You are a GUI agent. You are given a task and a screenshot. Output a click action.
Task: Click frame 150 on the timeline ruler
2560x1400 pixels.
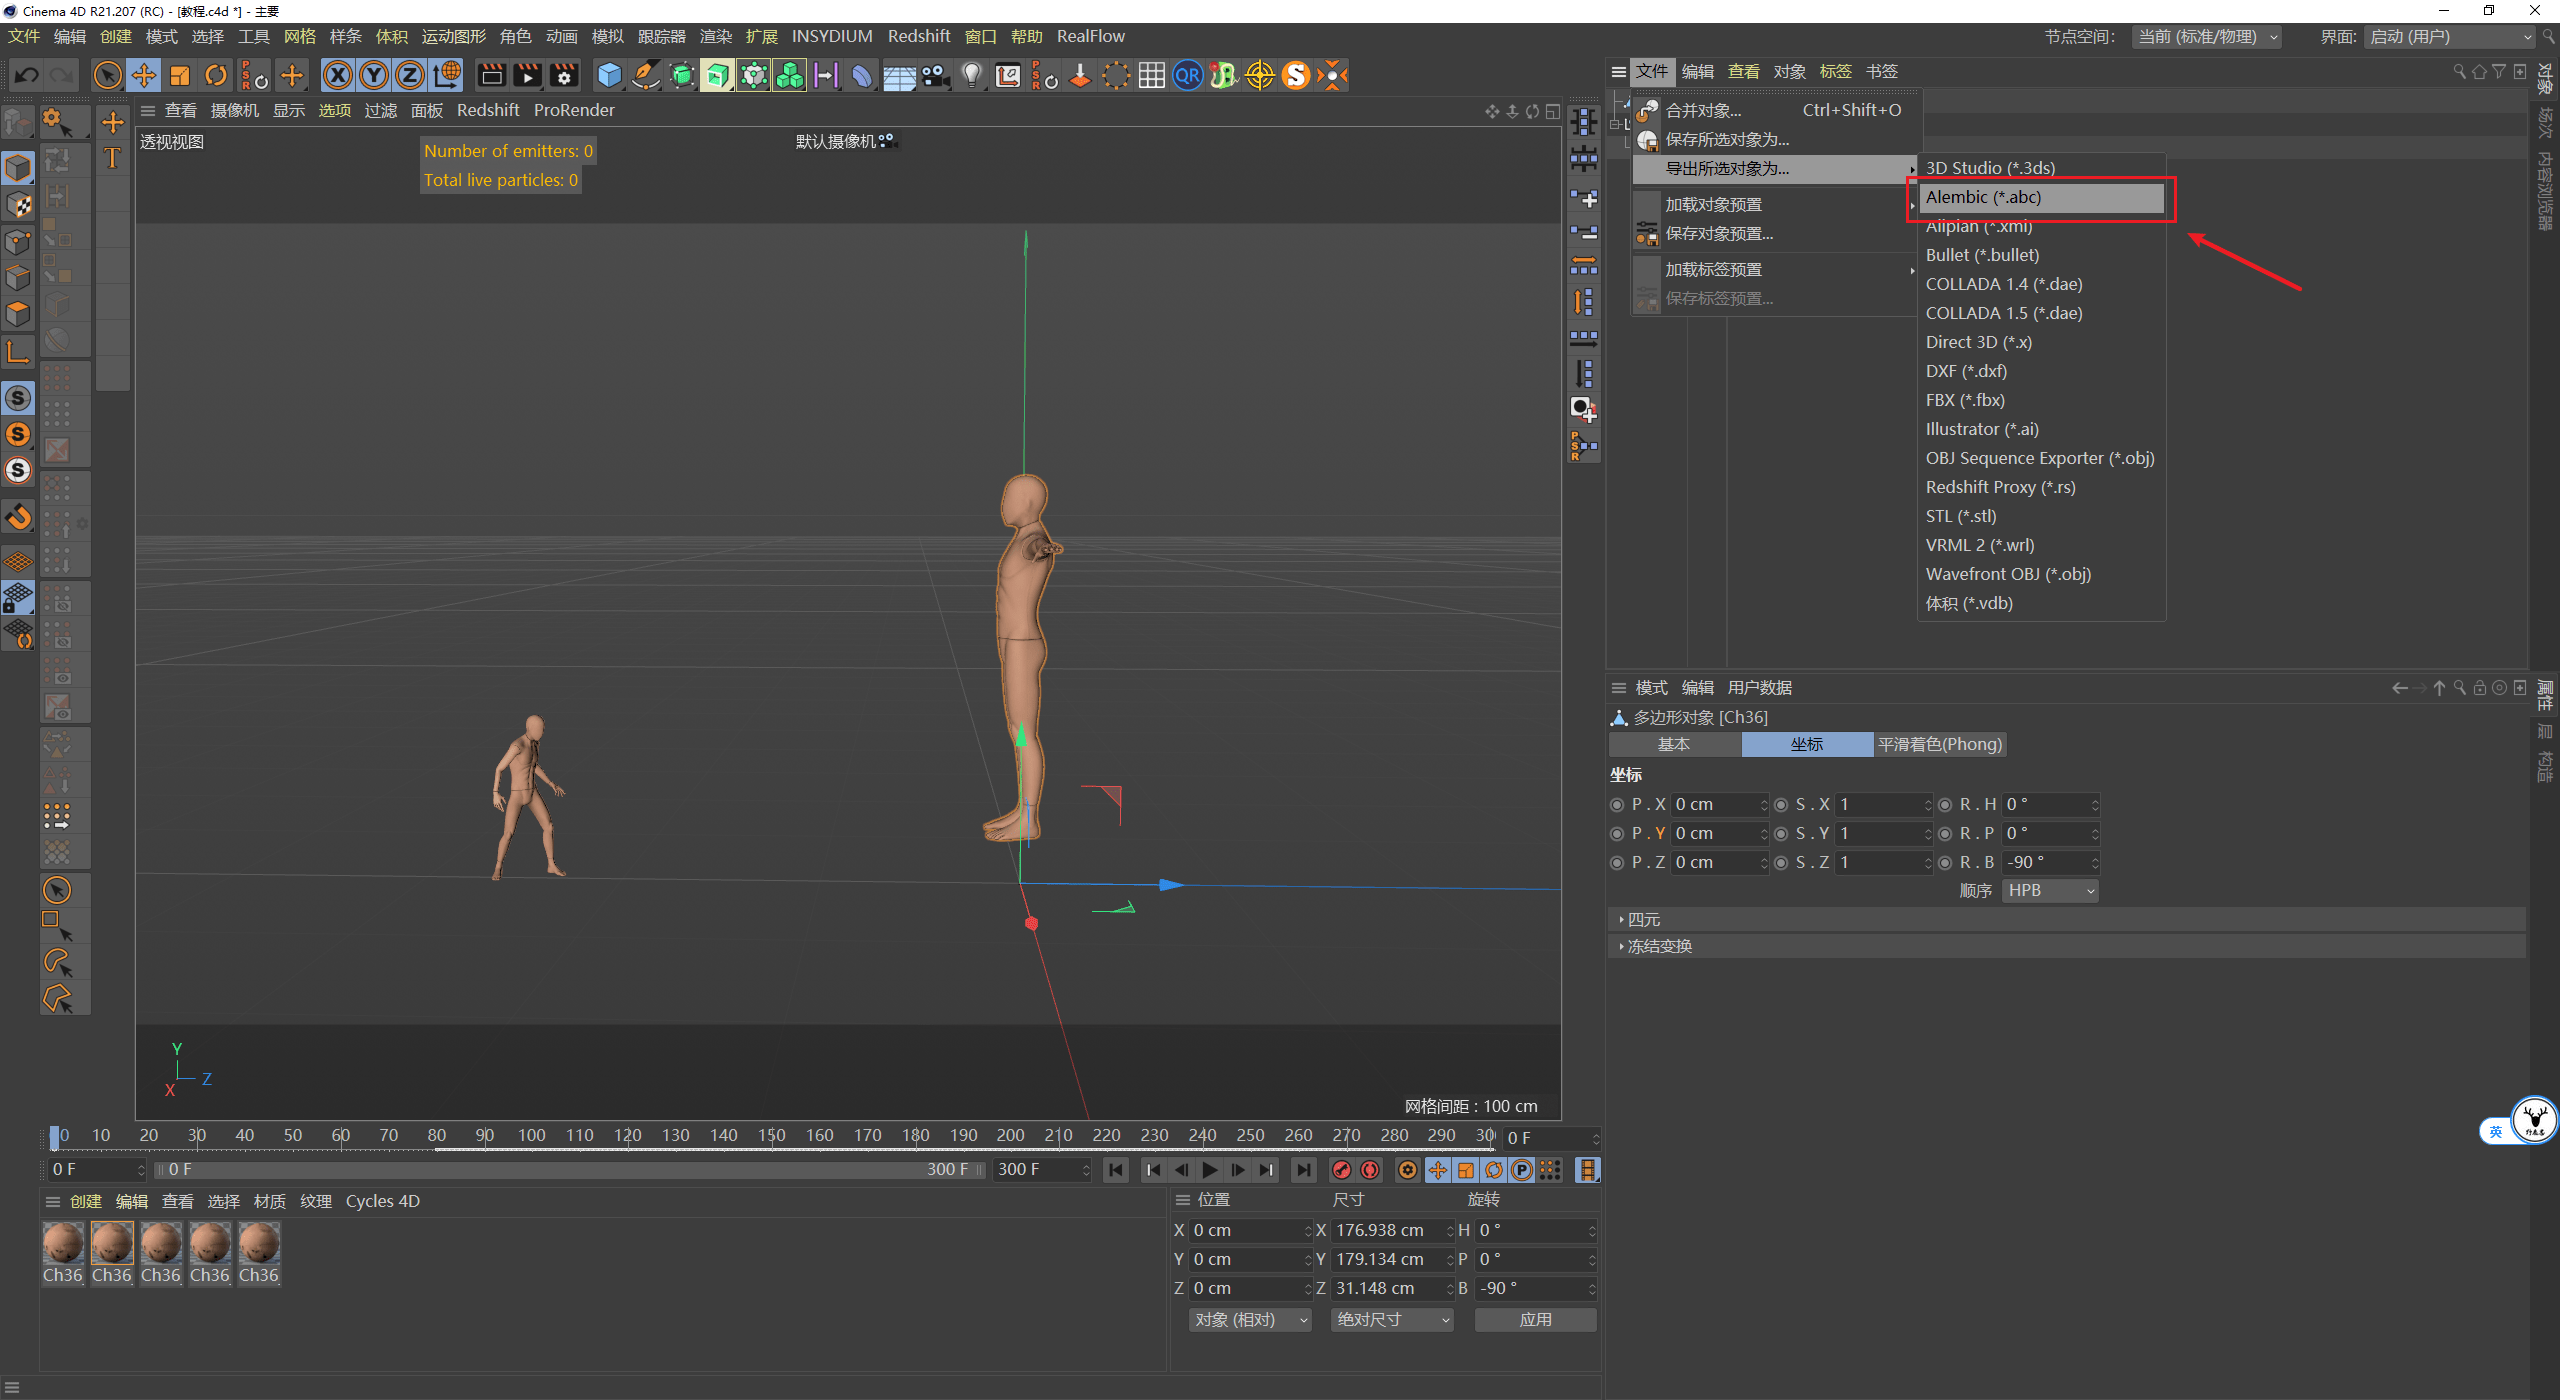point(771,1136)
